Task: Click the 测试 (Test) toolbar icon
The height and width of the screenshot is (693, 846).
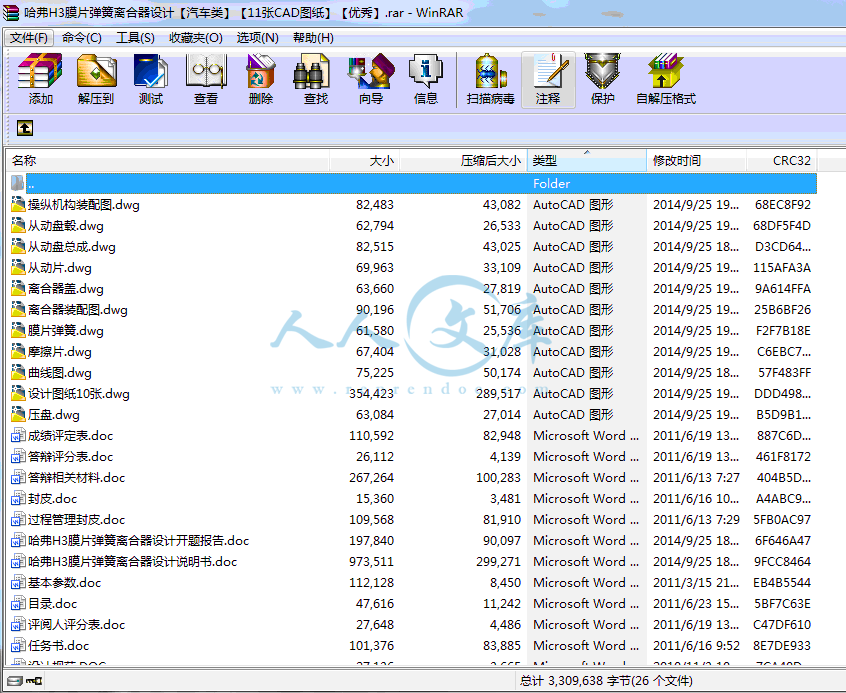Action: 151,79
